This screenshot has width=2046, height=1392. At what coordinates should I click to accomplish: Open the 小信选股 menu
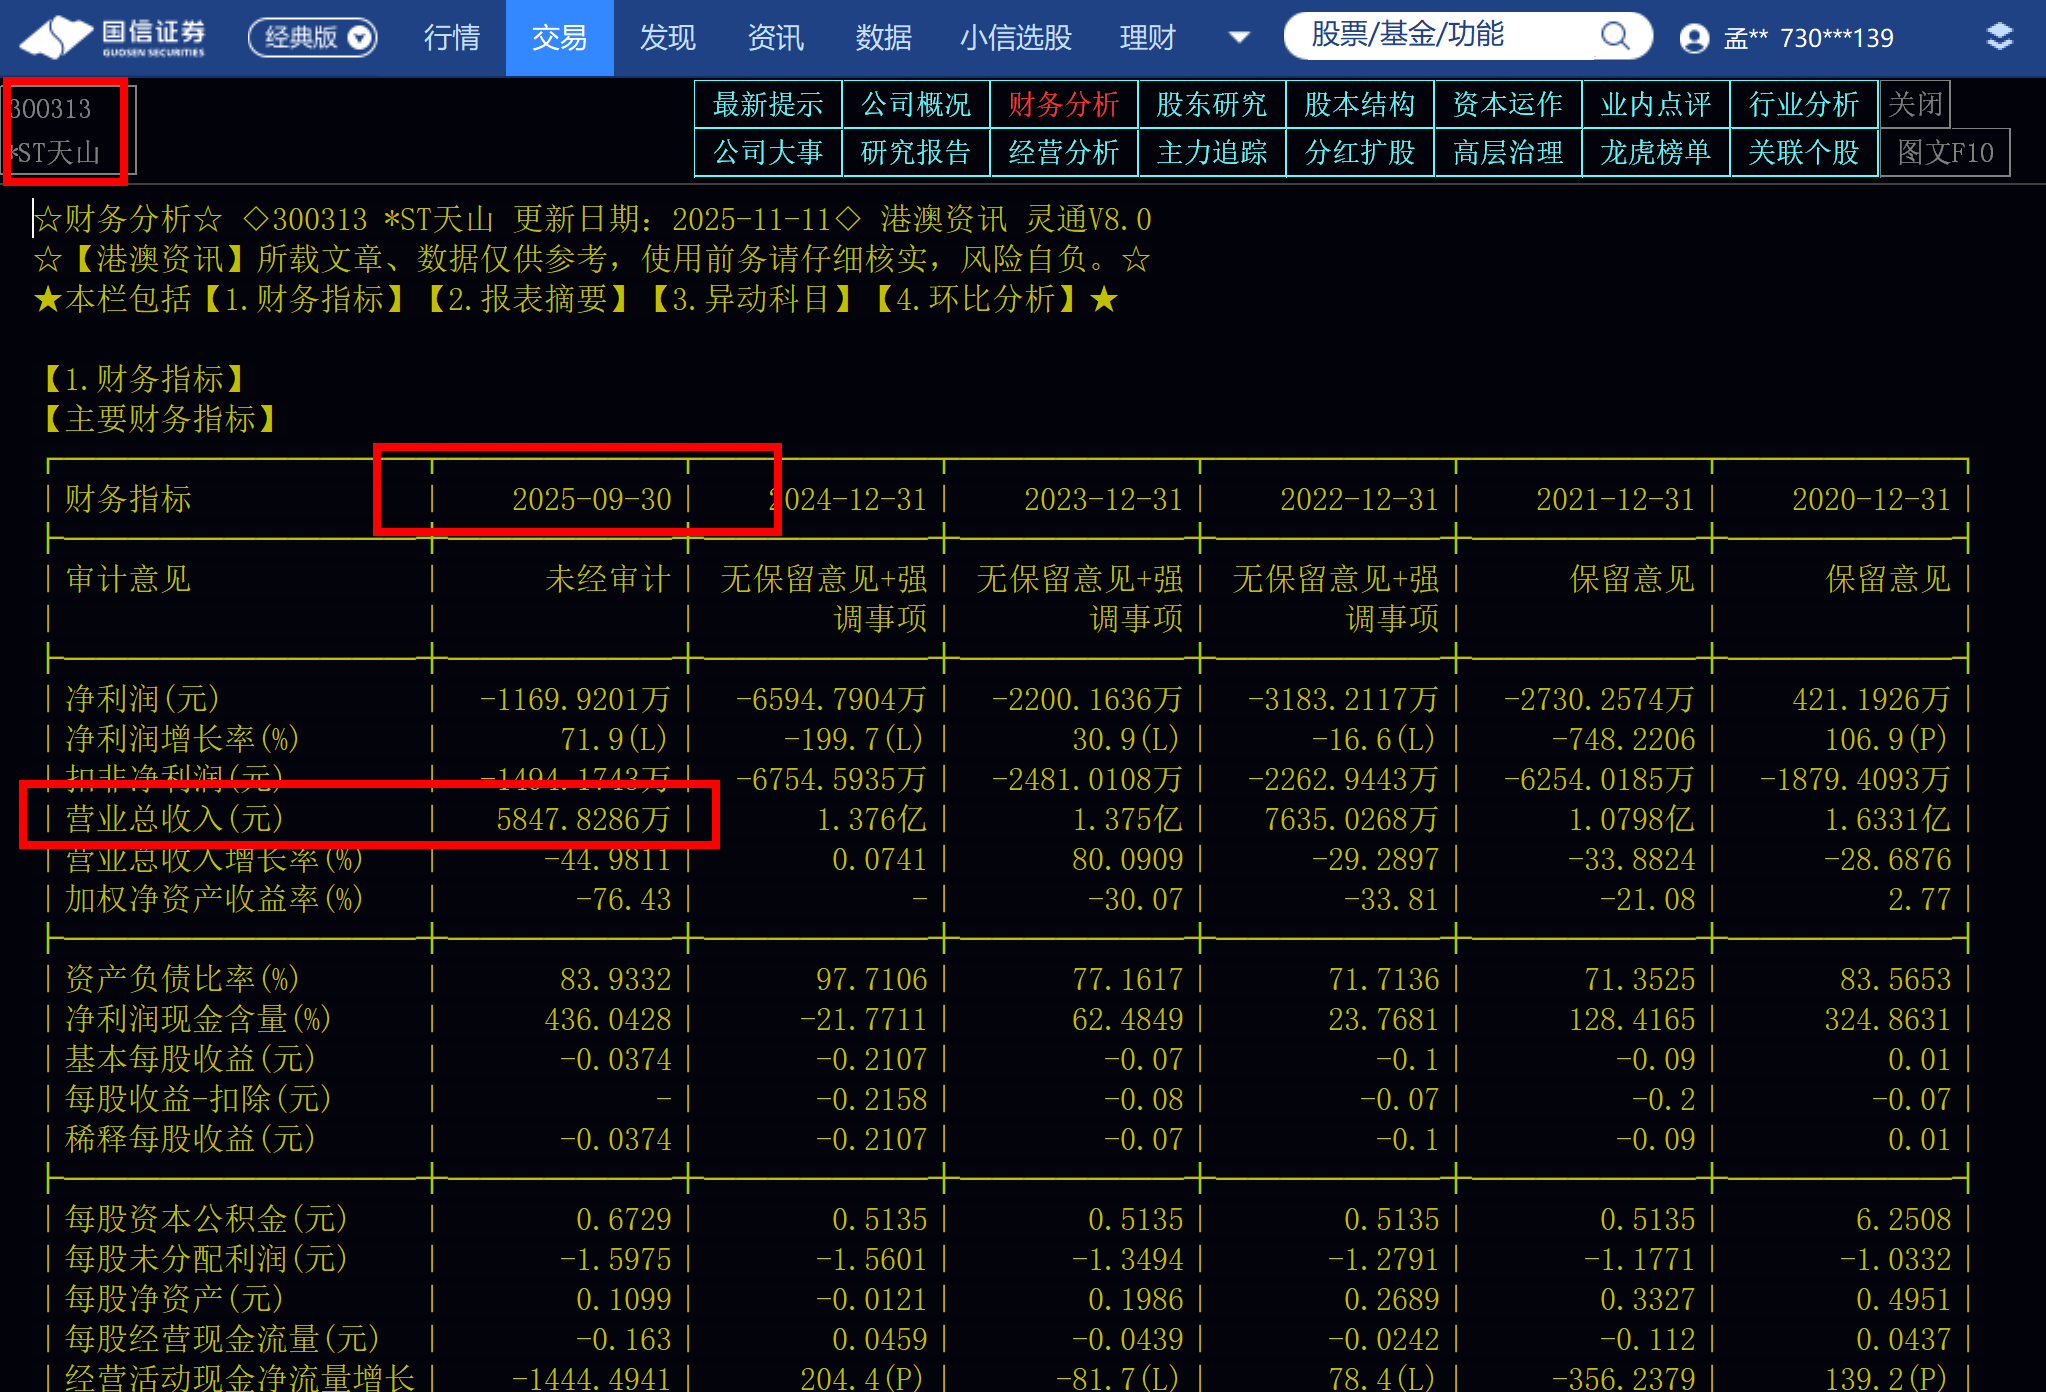(x=1015, y=38)
